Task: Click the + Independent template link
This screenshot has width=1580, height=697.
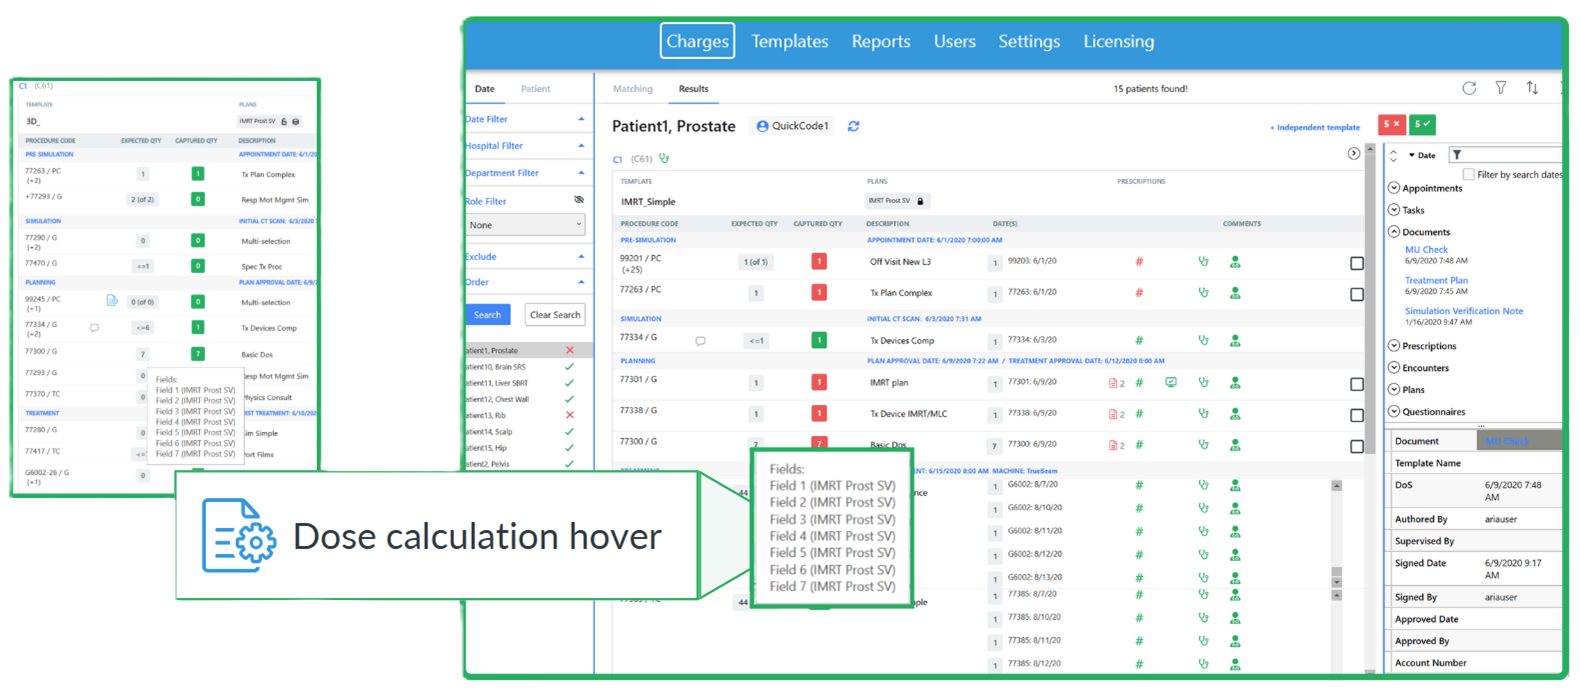Action: pyautogui.click(x=1315, y=128)
